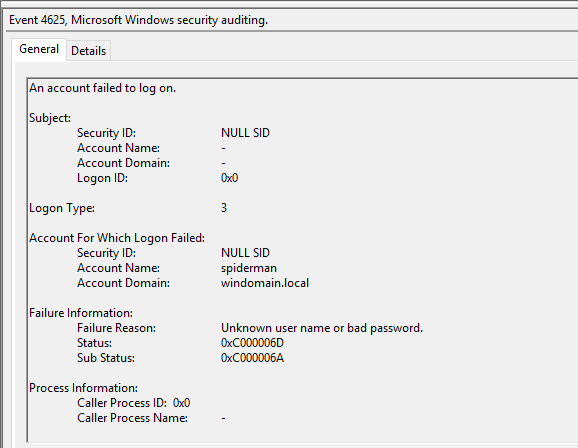Click the 'Caller Process ID: 0x0' line
The height and width of the screenshot is (448, 578).
pos(133,403)
